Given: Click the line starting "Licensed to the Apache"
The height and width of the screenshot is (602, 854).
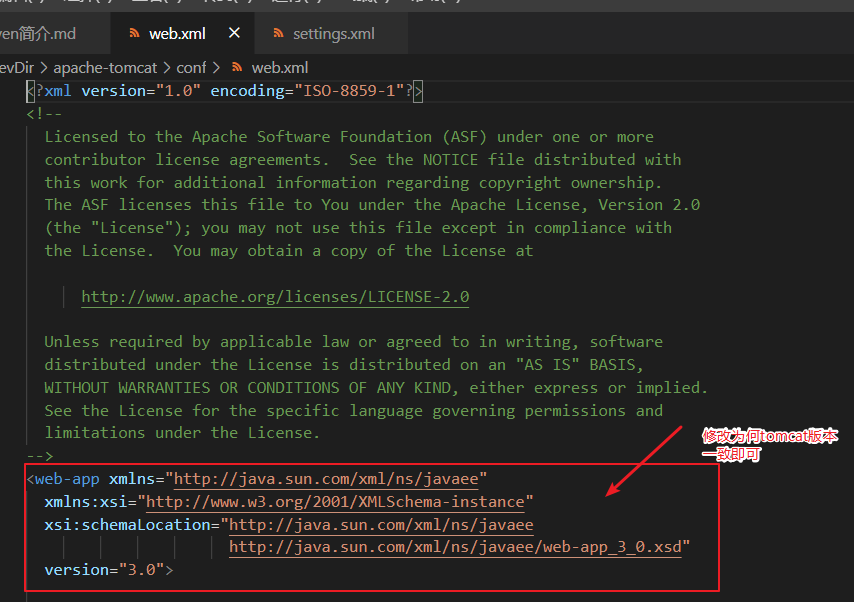Looking at the screenshot, I should pyautogui.click(x=349, y=137).
